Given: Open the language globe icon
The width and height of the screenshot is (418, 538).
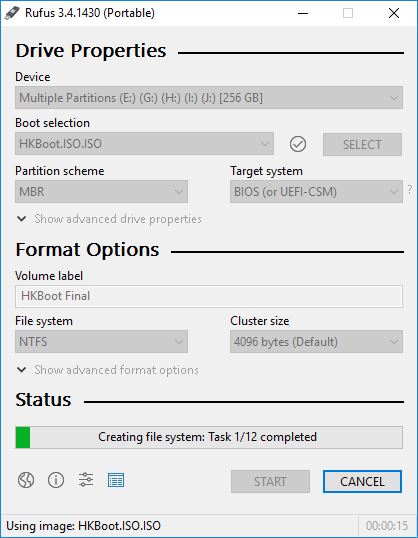Looking at the screenshot, I should click(x=26, y=480).
